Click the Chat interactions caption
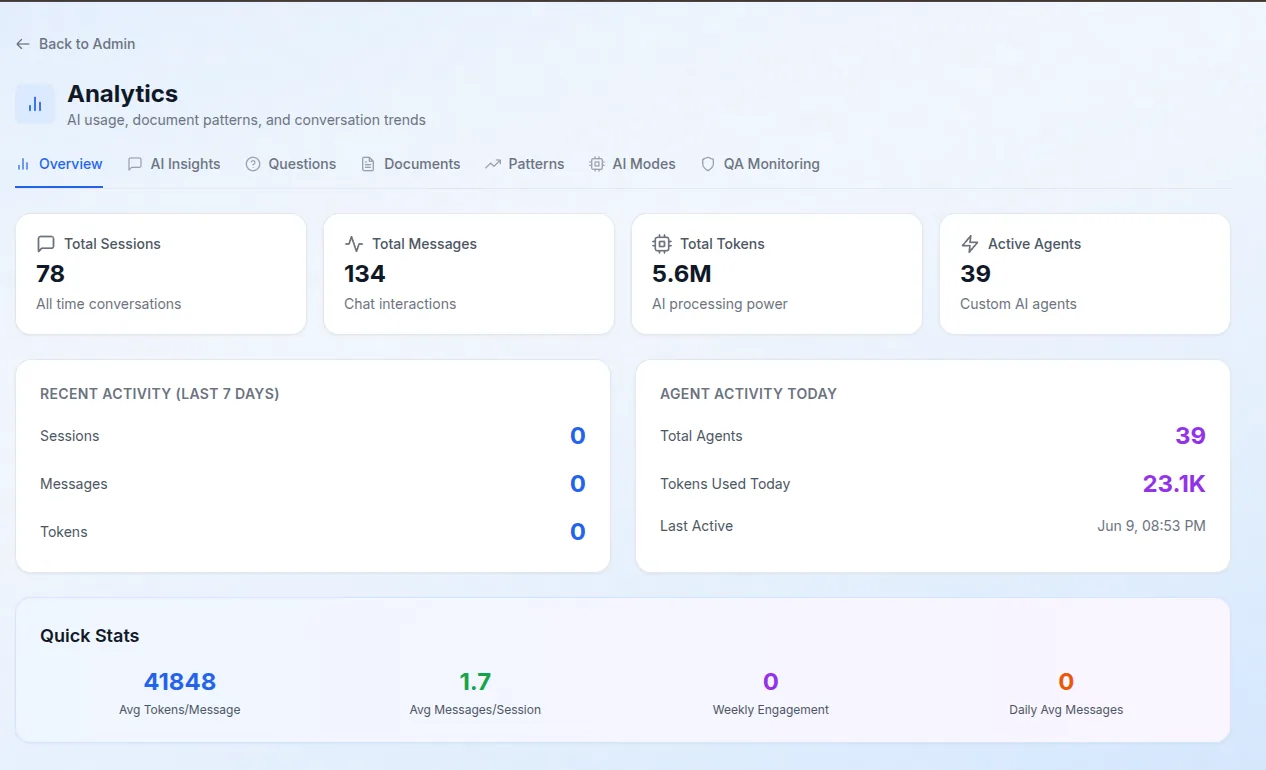This screenshot has width=1266, height=770. [400, 304]
